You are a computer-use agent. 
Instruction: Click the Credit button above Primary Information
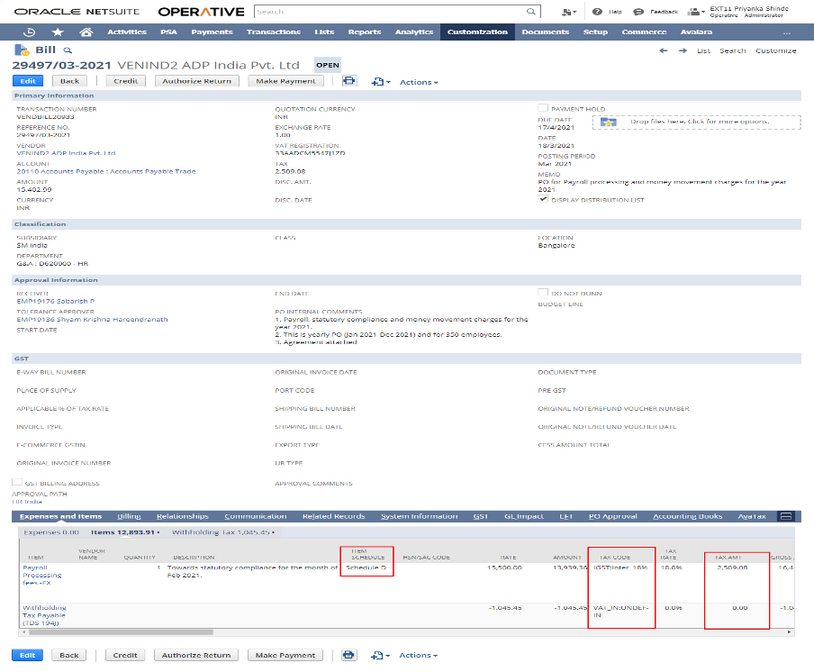[x=126, y=81]
